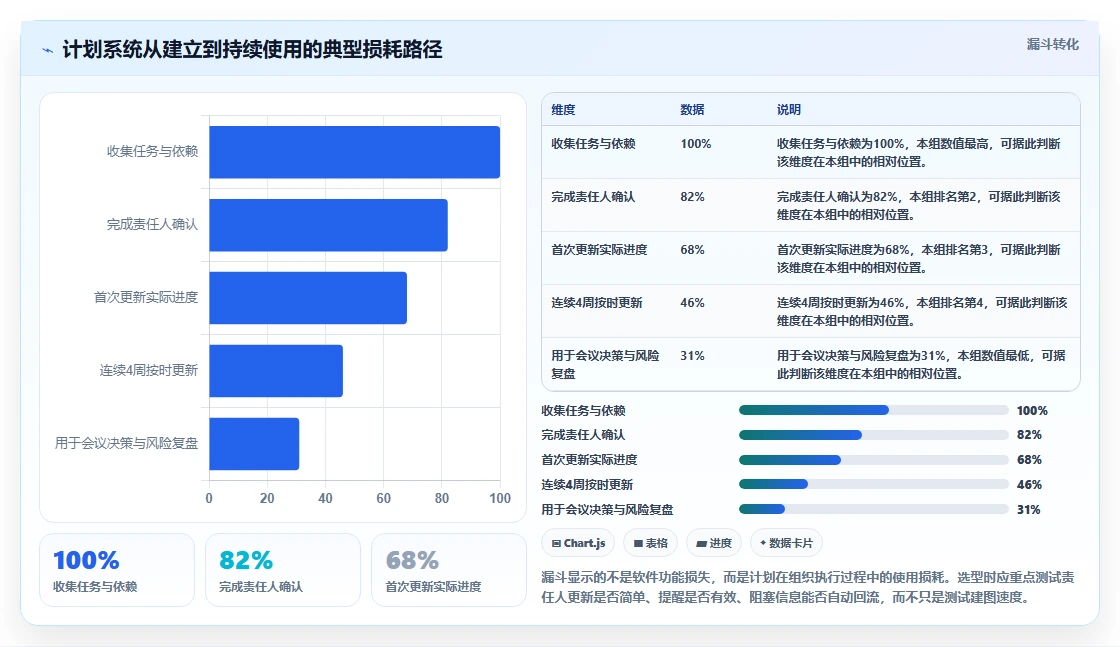Open the 68% 首次更新实际进度 data card
Viewport: 1120px width, 647px height.
point(449,571)
